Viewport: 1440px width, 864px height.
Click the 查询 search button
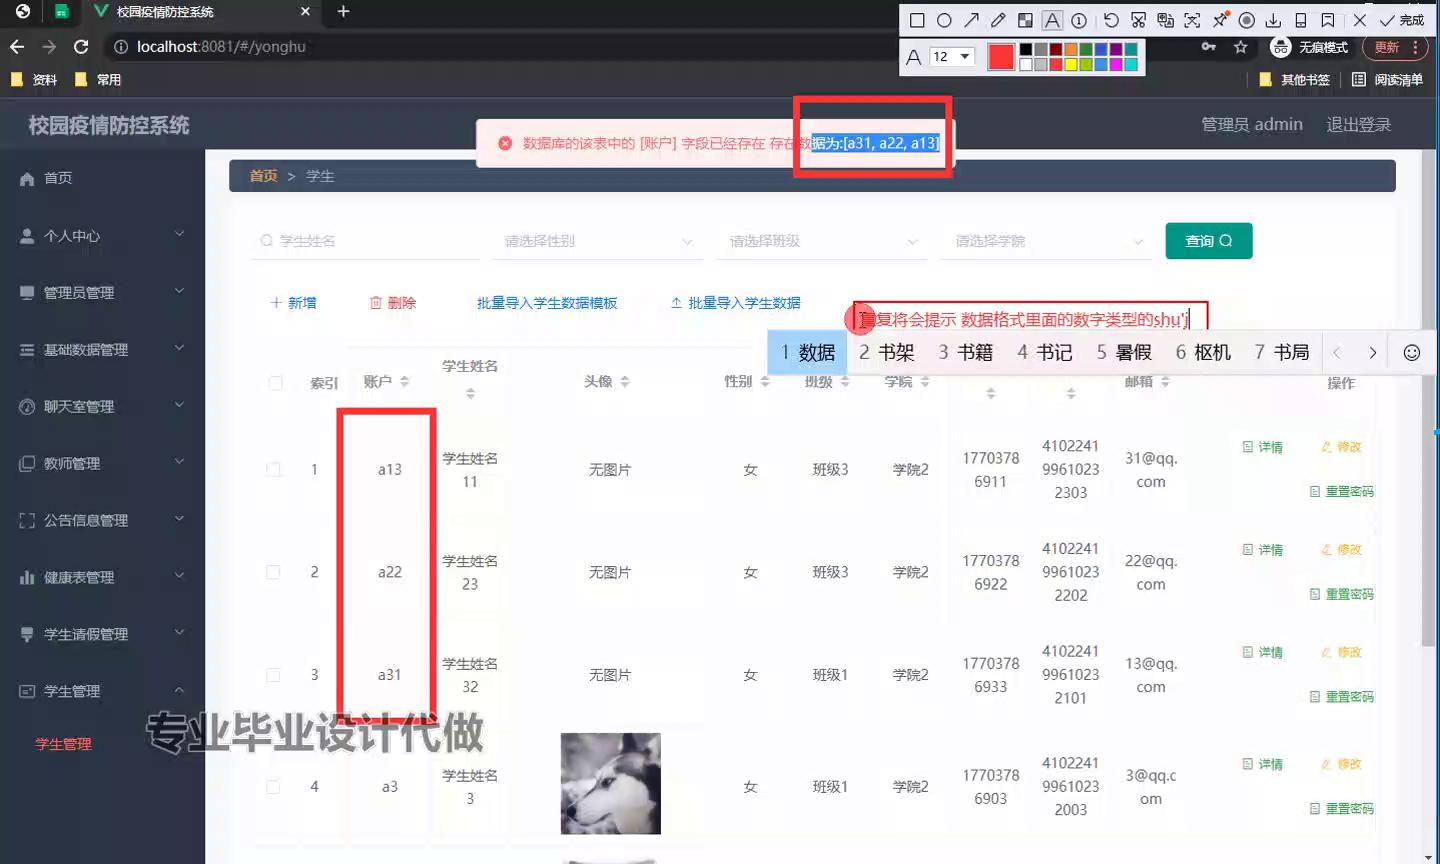pyautogui.click(x=1208, y=241)
